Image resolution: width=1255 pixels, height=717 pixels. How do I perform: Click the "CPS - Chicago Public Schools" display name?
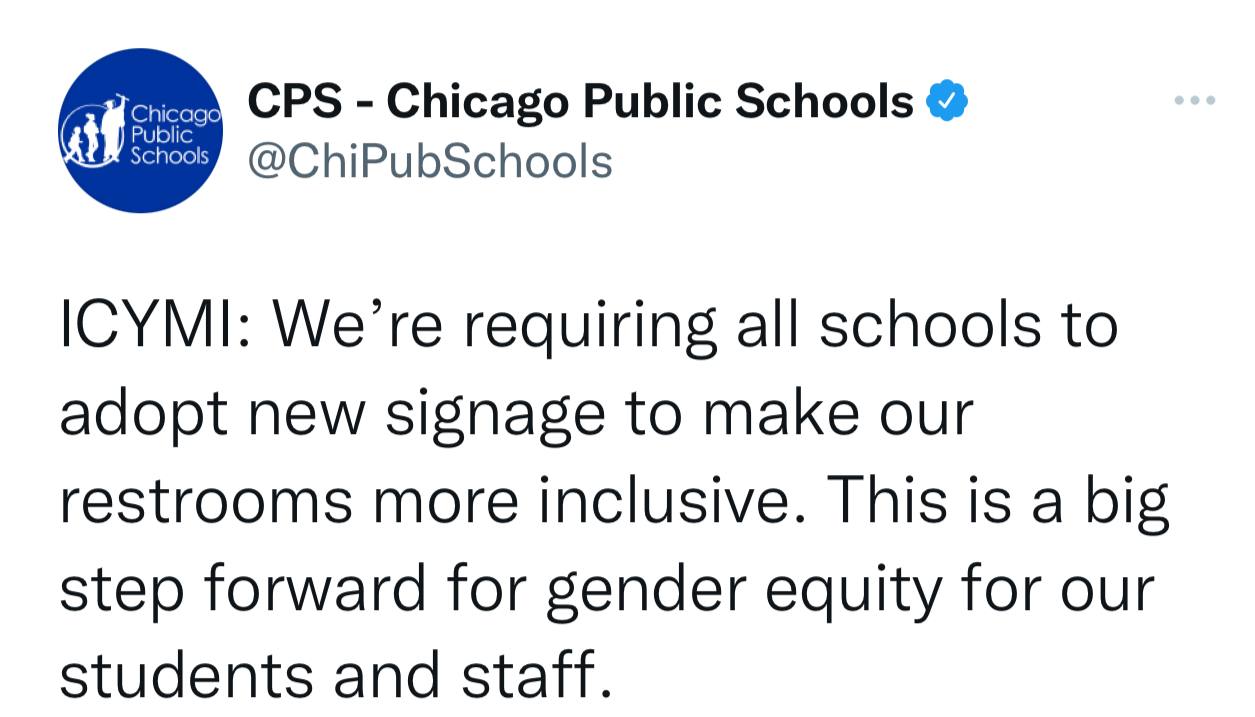click(580, 101)
